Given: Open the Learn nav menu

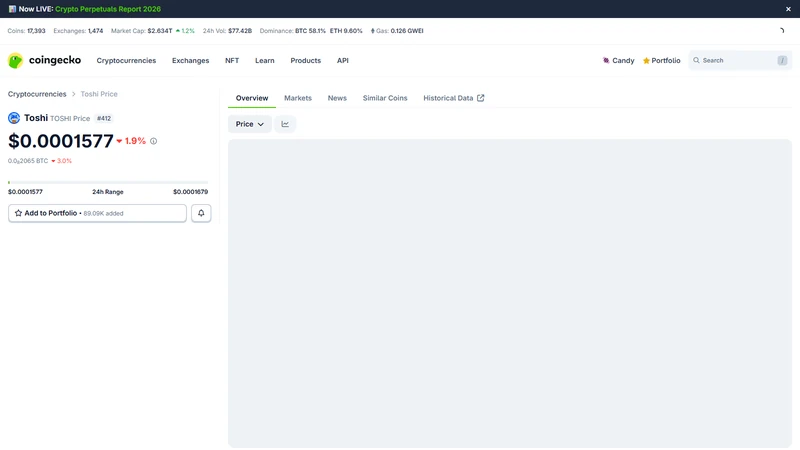Looking at the screenshot, I should tap(264, 60).
